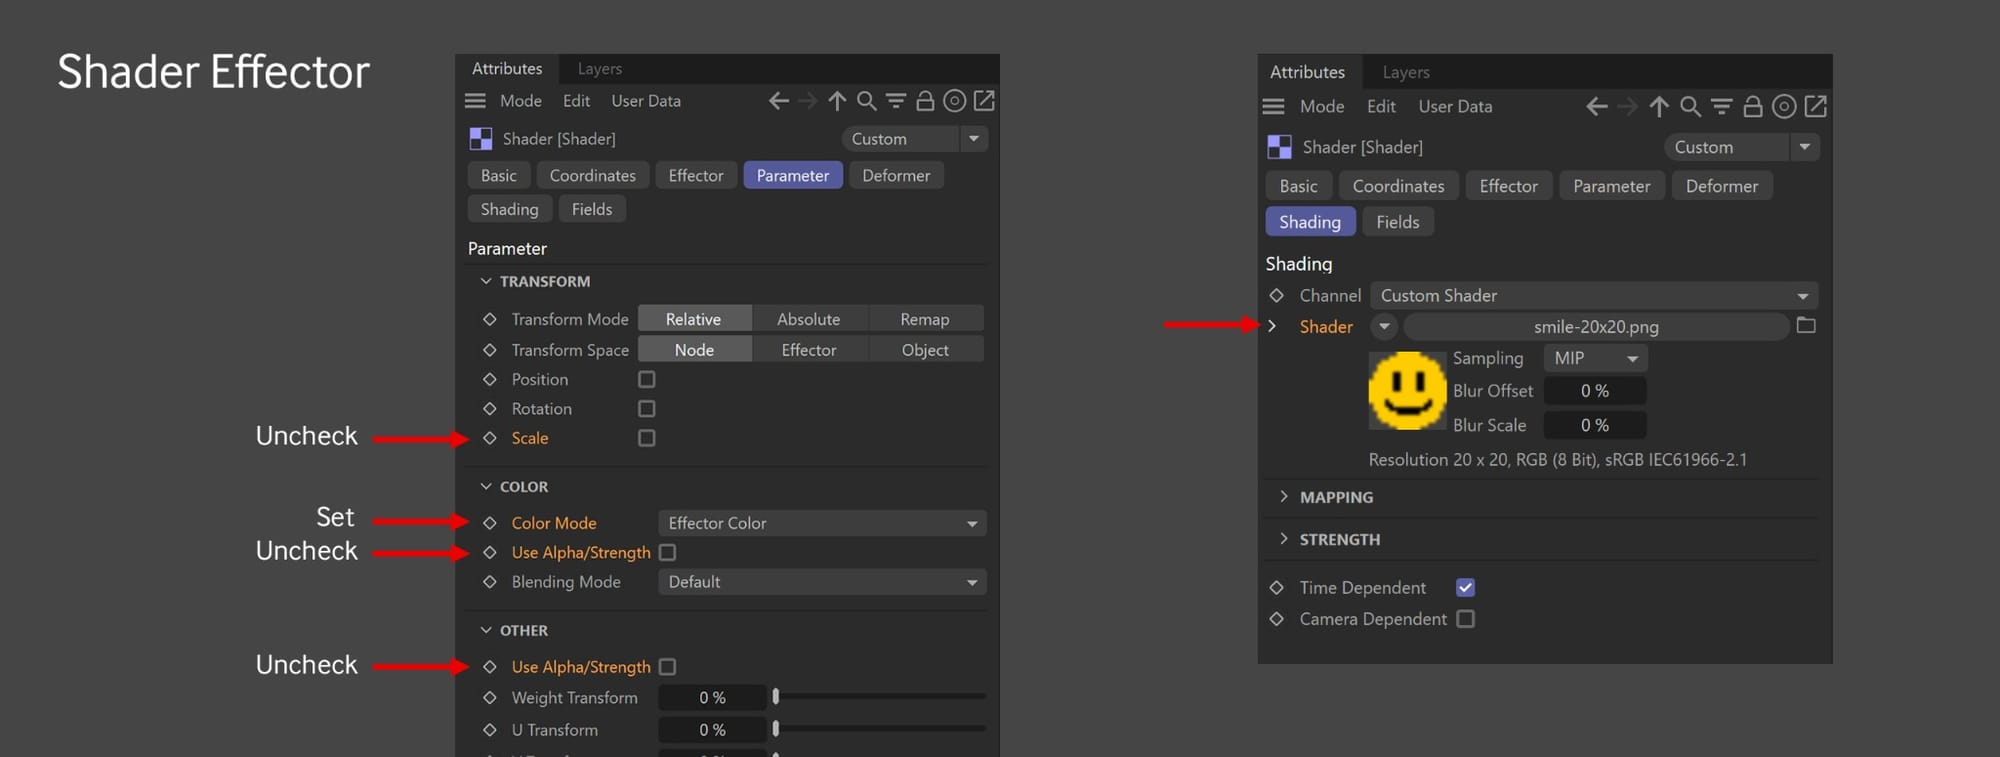Click the U Transform slider
The height and width of the screenshot is (757, 2000).
click(880, 729)
